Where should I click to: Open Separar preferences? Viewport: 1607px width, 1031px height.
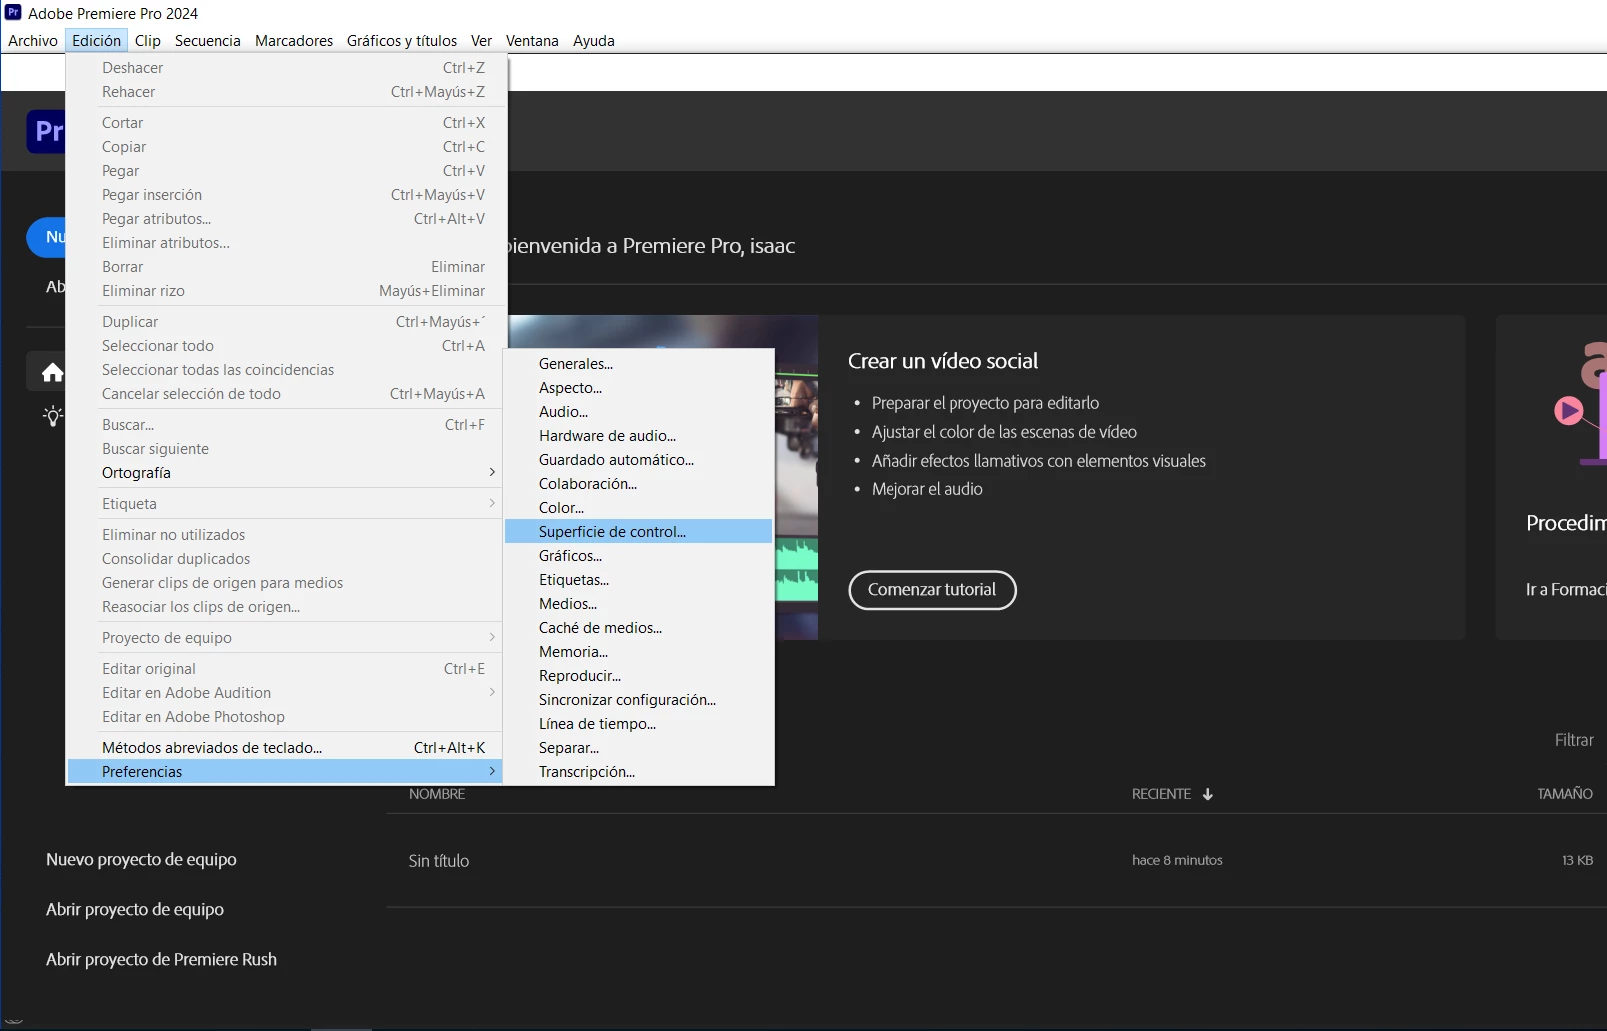pyautogui.click(x=639, y=748)
